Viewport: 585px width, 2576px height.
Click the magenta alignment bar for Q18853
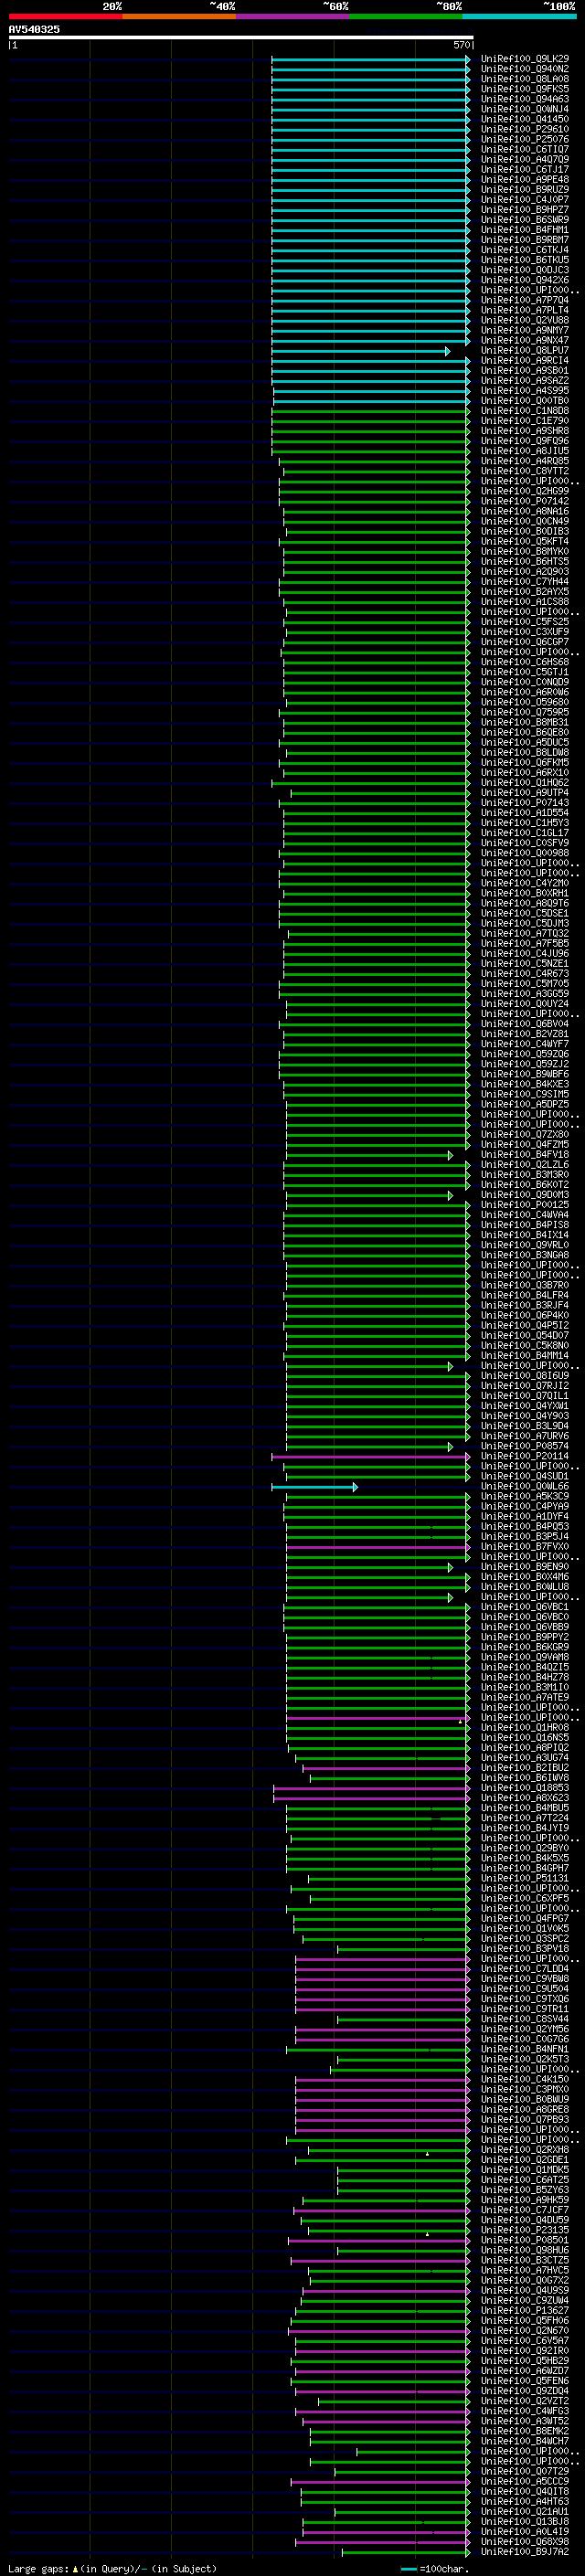371,1788
